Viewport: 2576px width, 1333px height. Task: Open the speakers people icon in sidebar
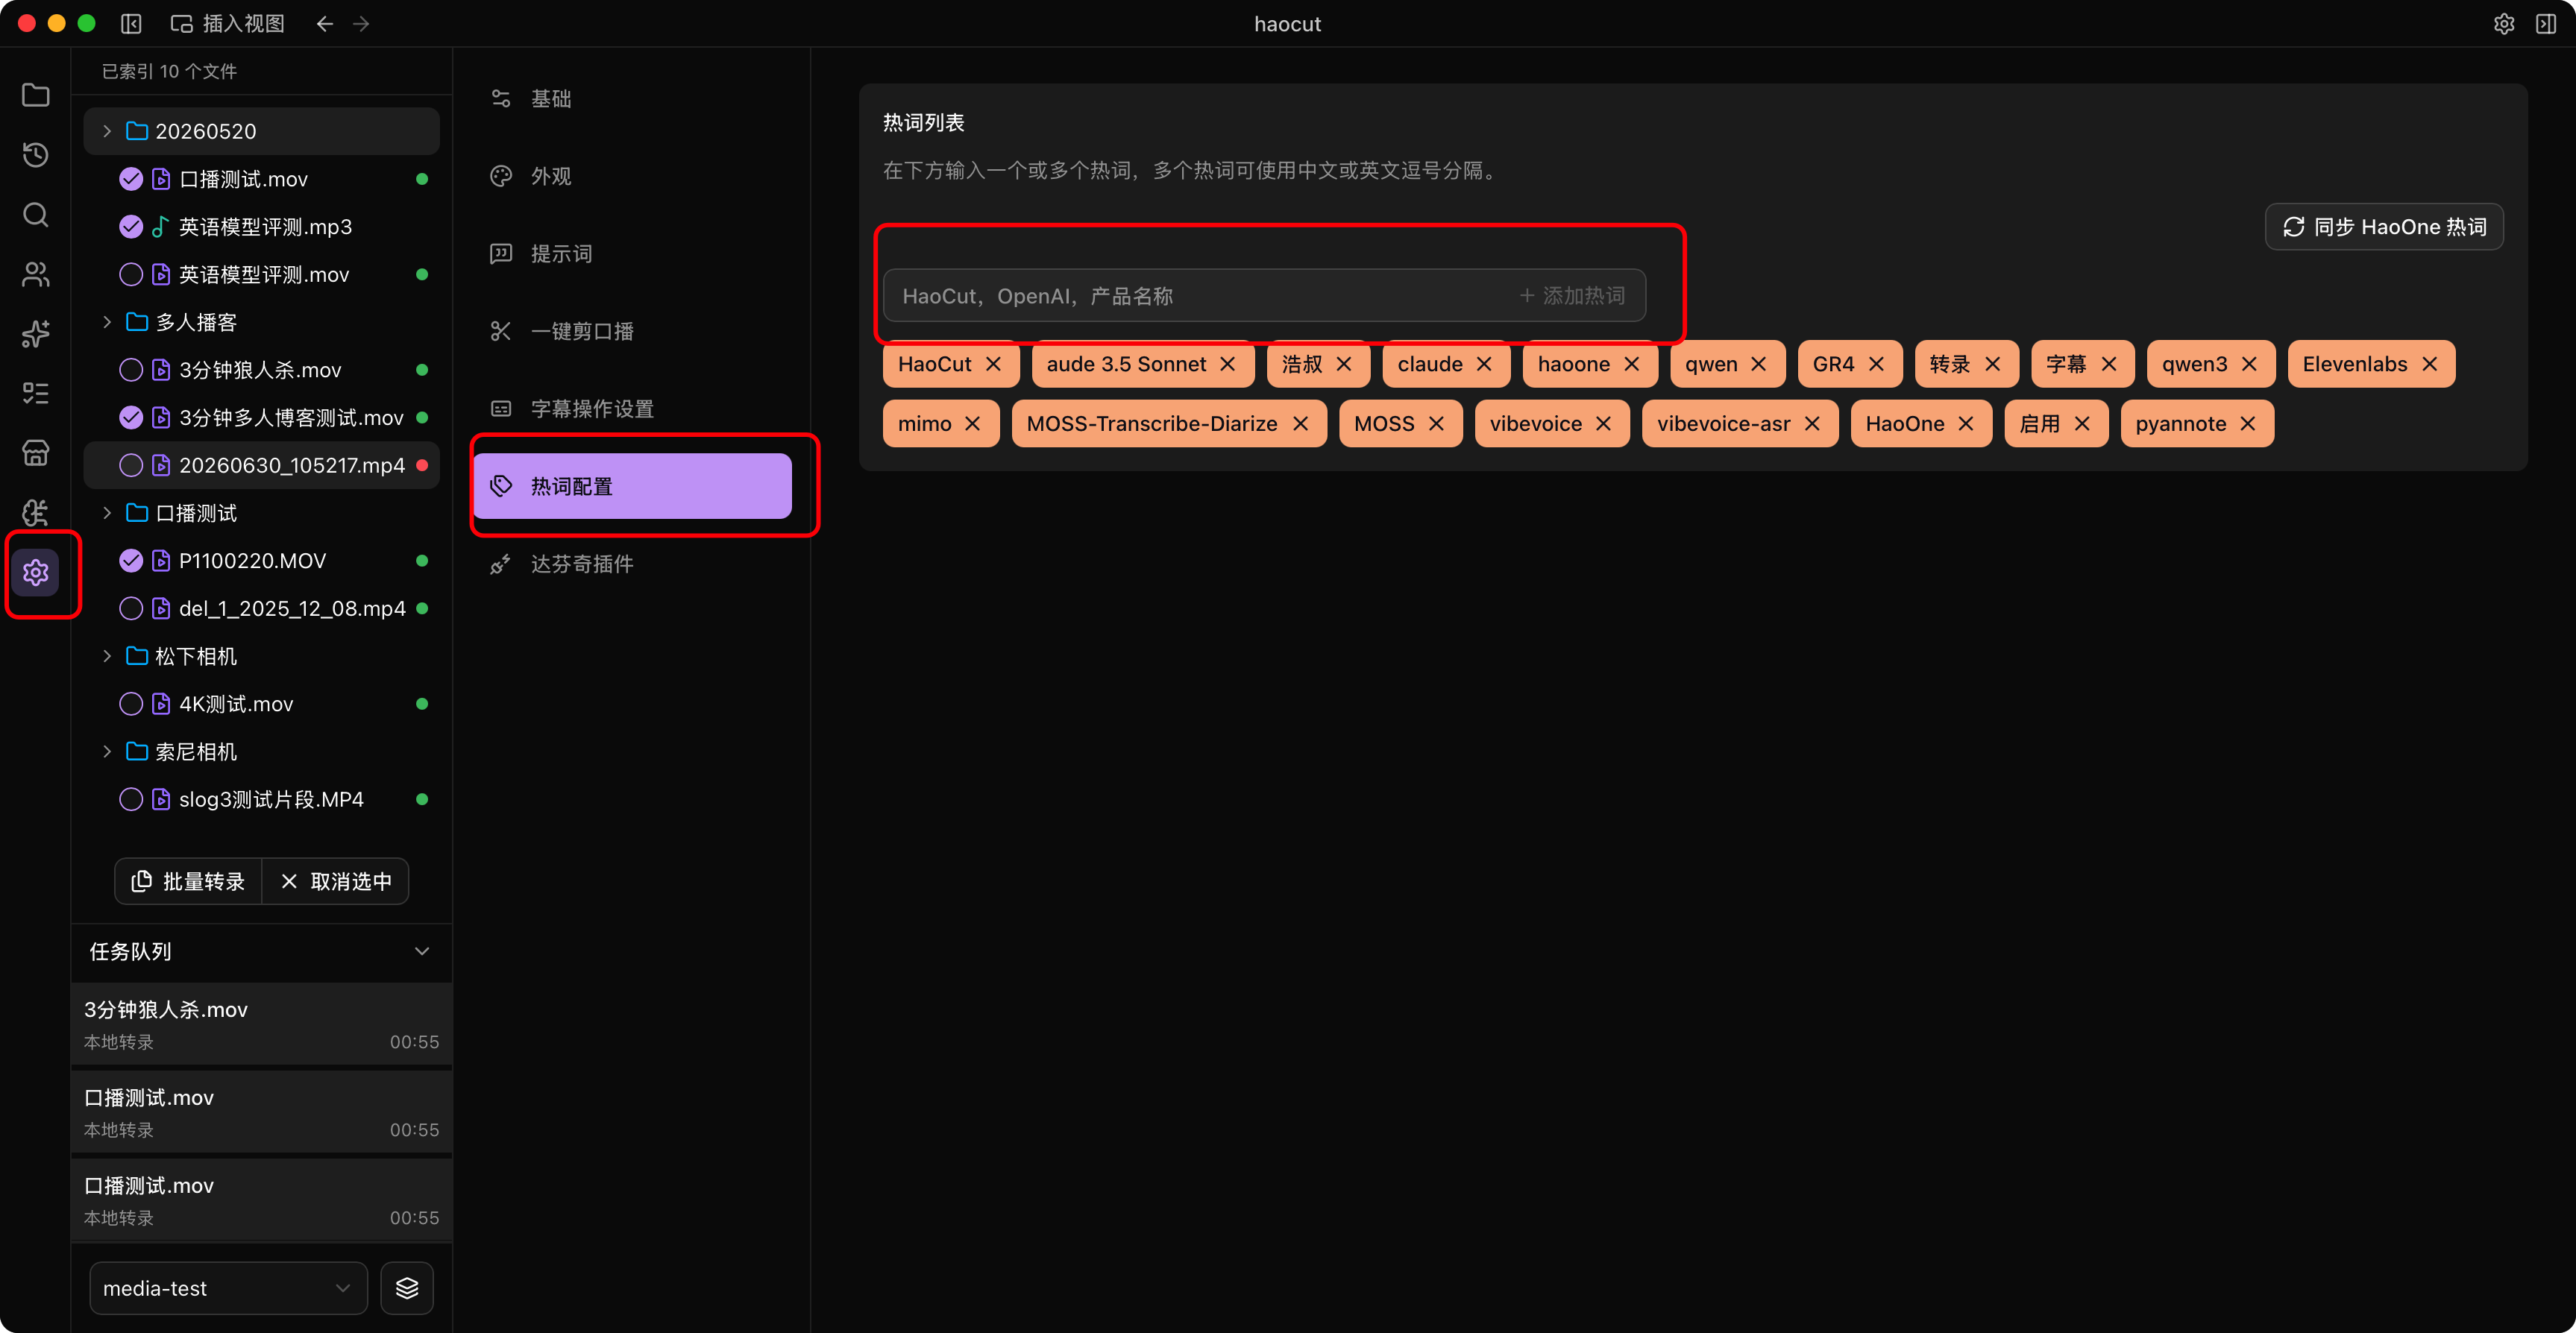pyautogui.click(x=36, y=274)
